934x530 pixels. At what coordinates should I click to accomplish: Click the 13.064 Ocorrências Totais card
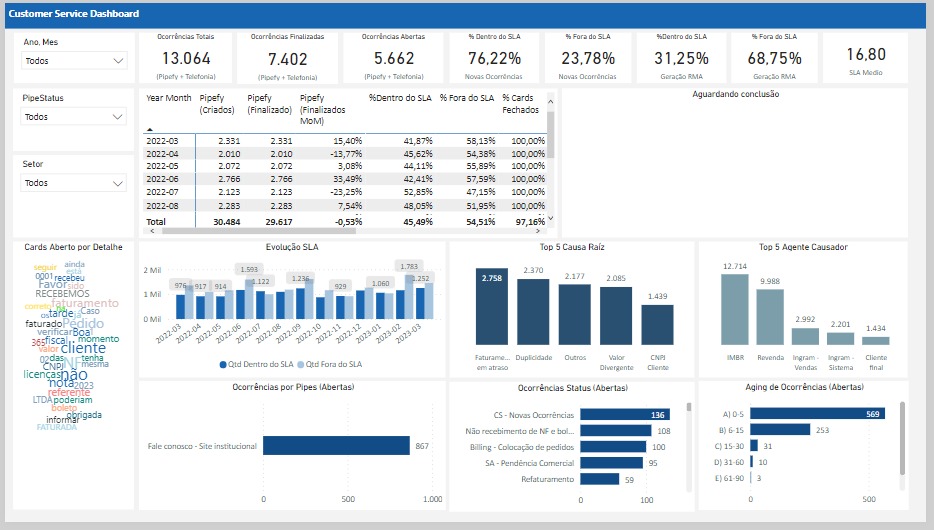click(x=186, y=58)
